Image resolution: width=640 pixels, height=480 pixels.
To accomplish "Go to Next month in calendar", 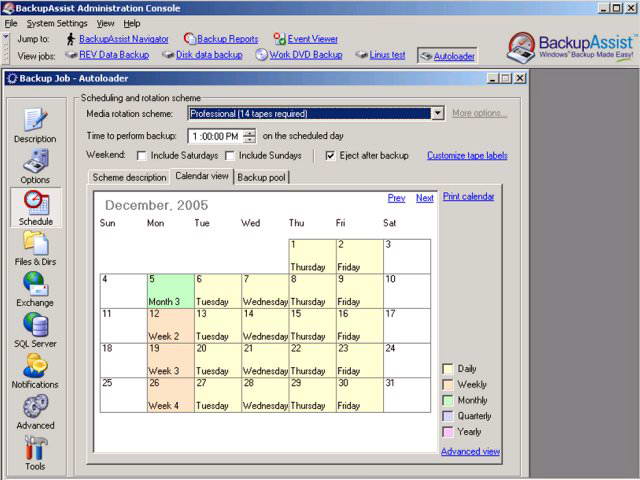I will point(424,198).
